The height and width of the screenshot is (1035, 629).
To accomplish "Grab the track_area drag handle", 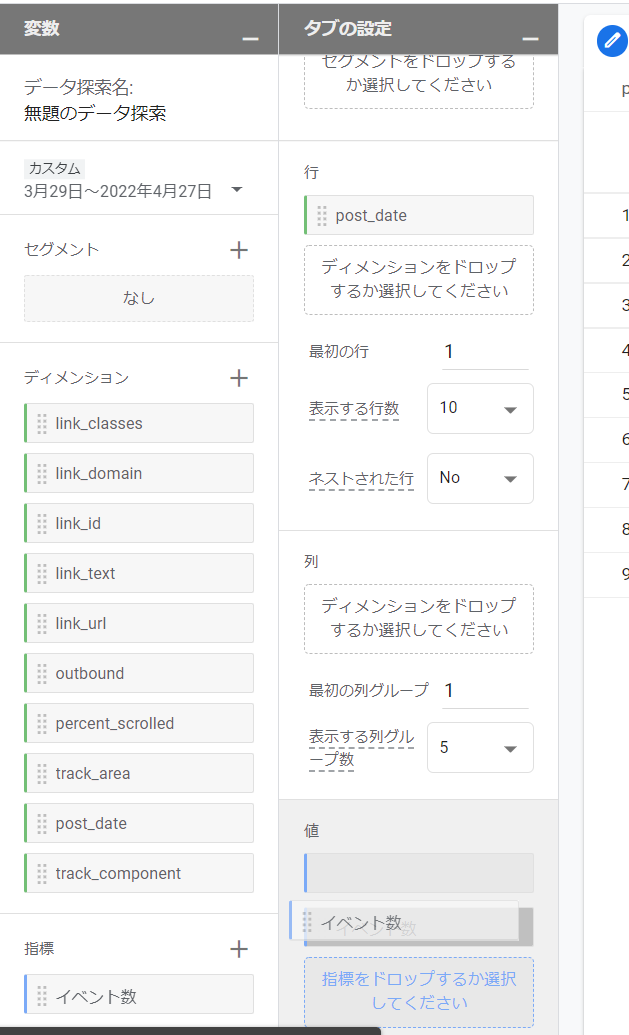I will (42, 774).
